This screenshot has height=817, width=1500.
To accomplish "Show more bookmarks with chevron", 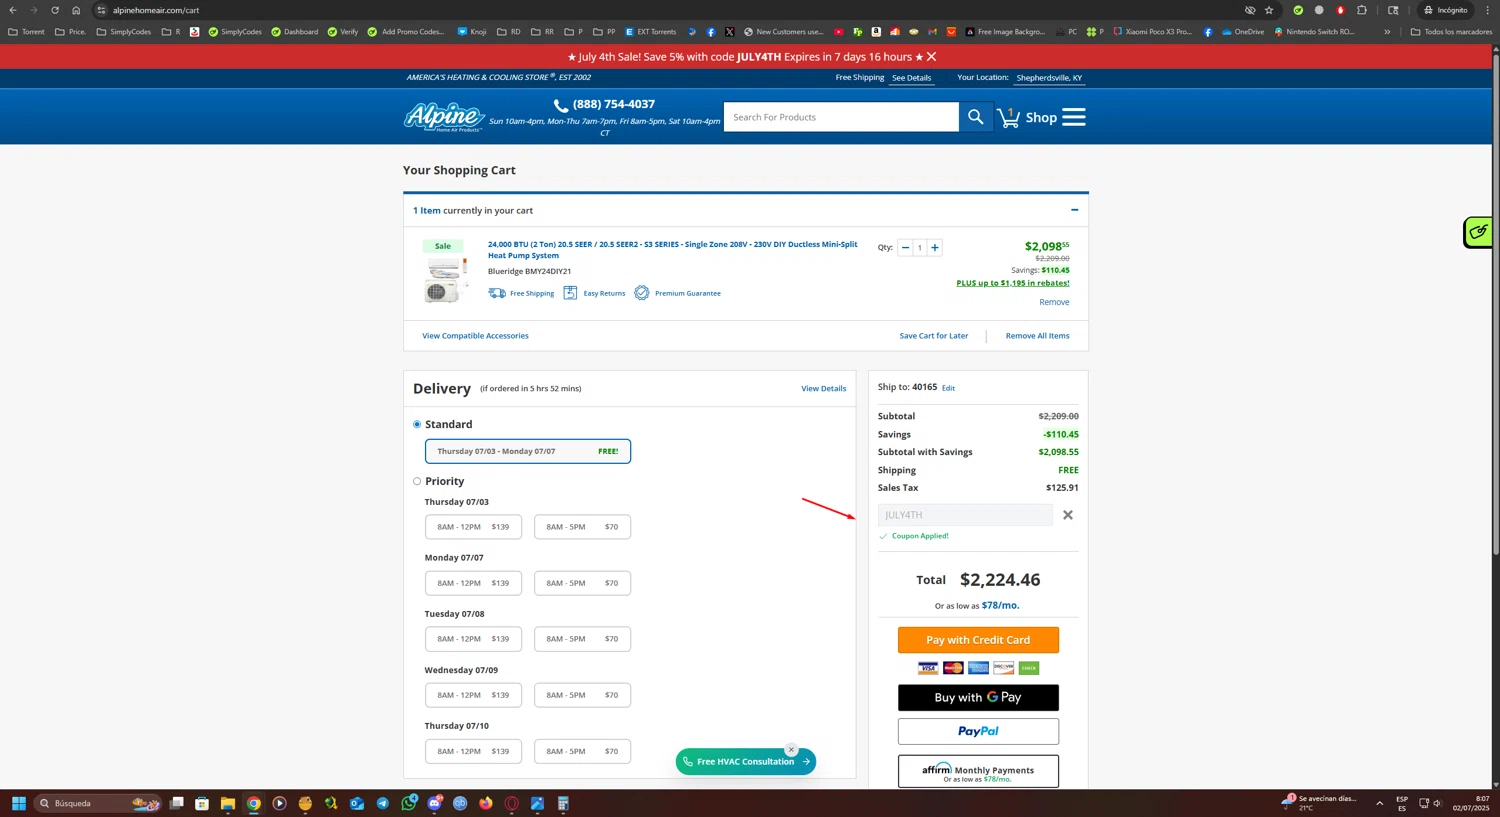I will tap(1387, 32).
